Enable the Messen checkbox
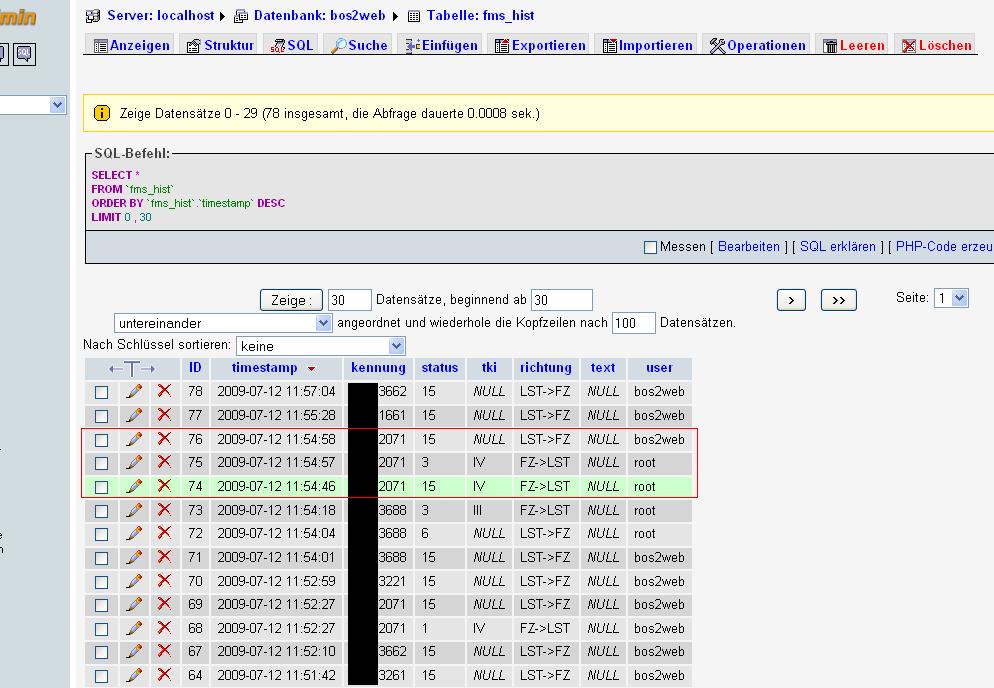This screenshot has height=688, width=994. tap(650, 247)
